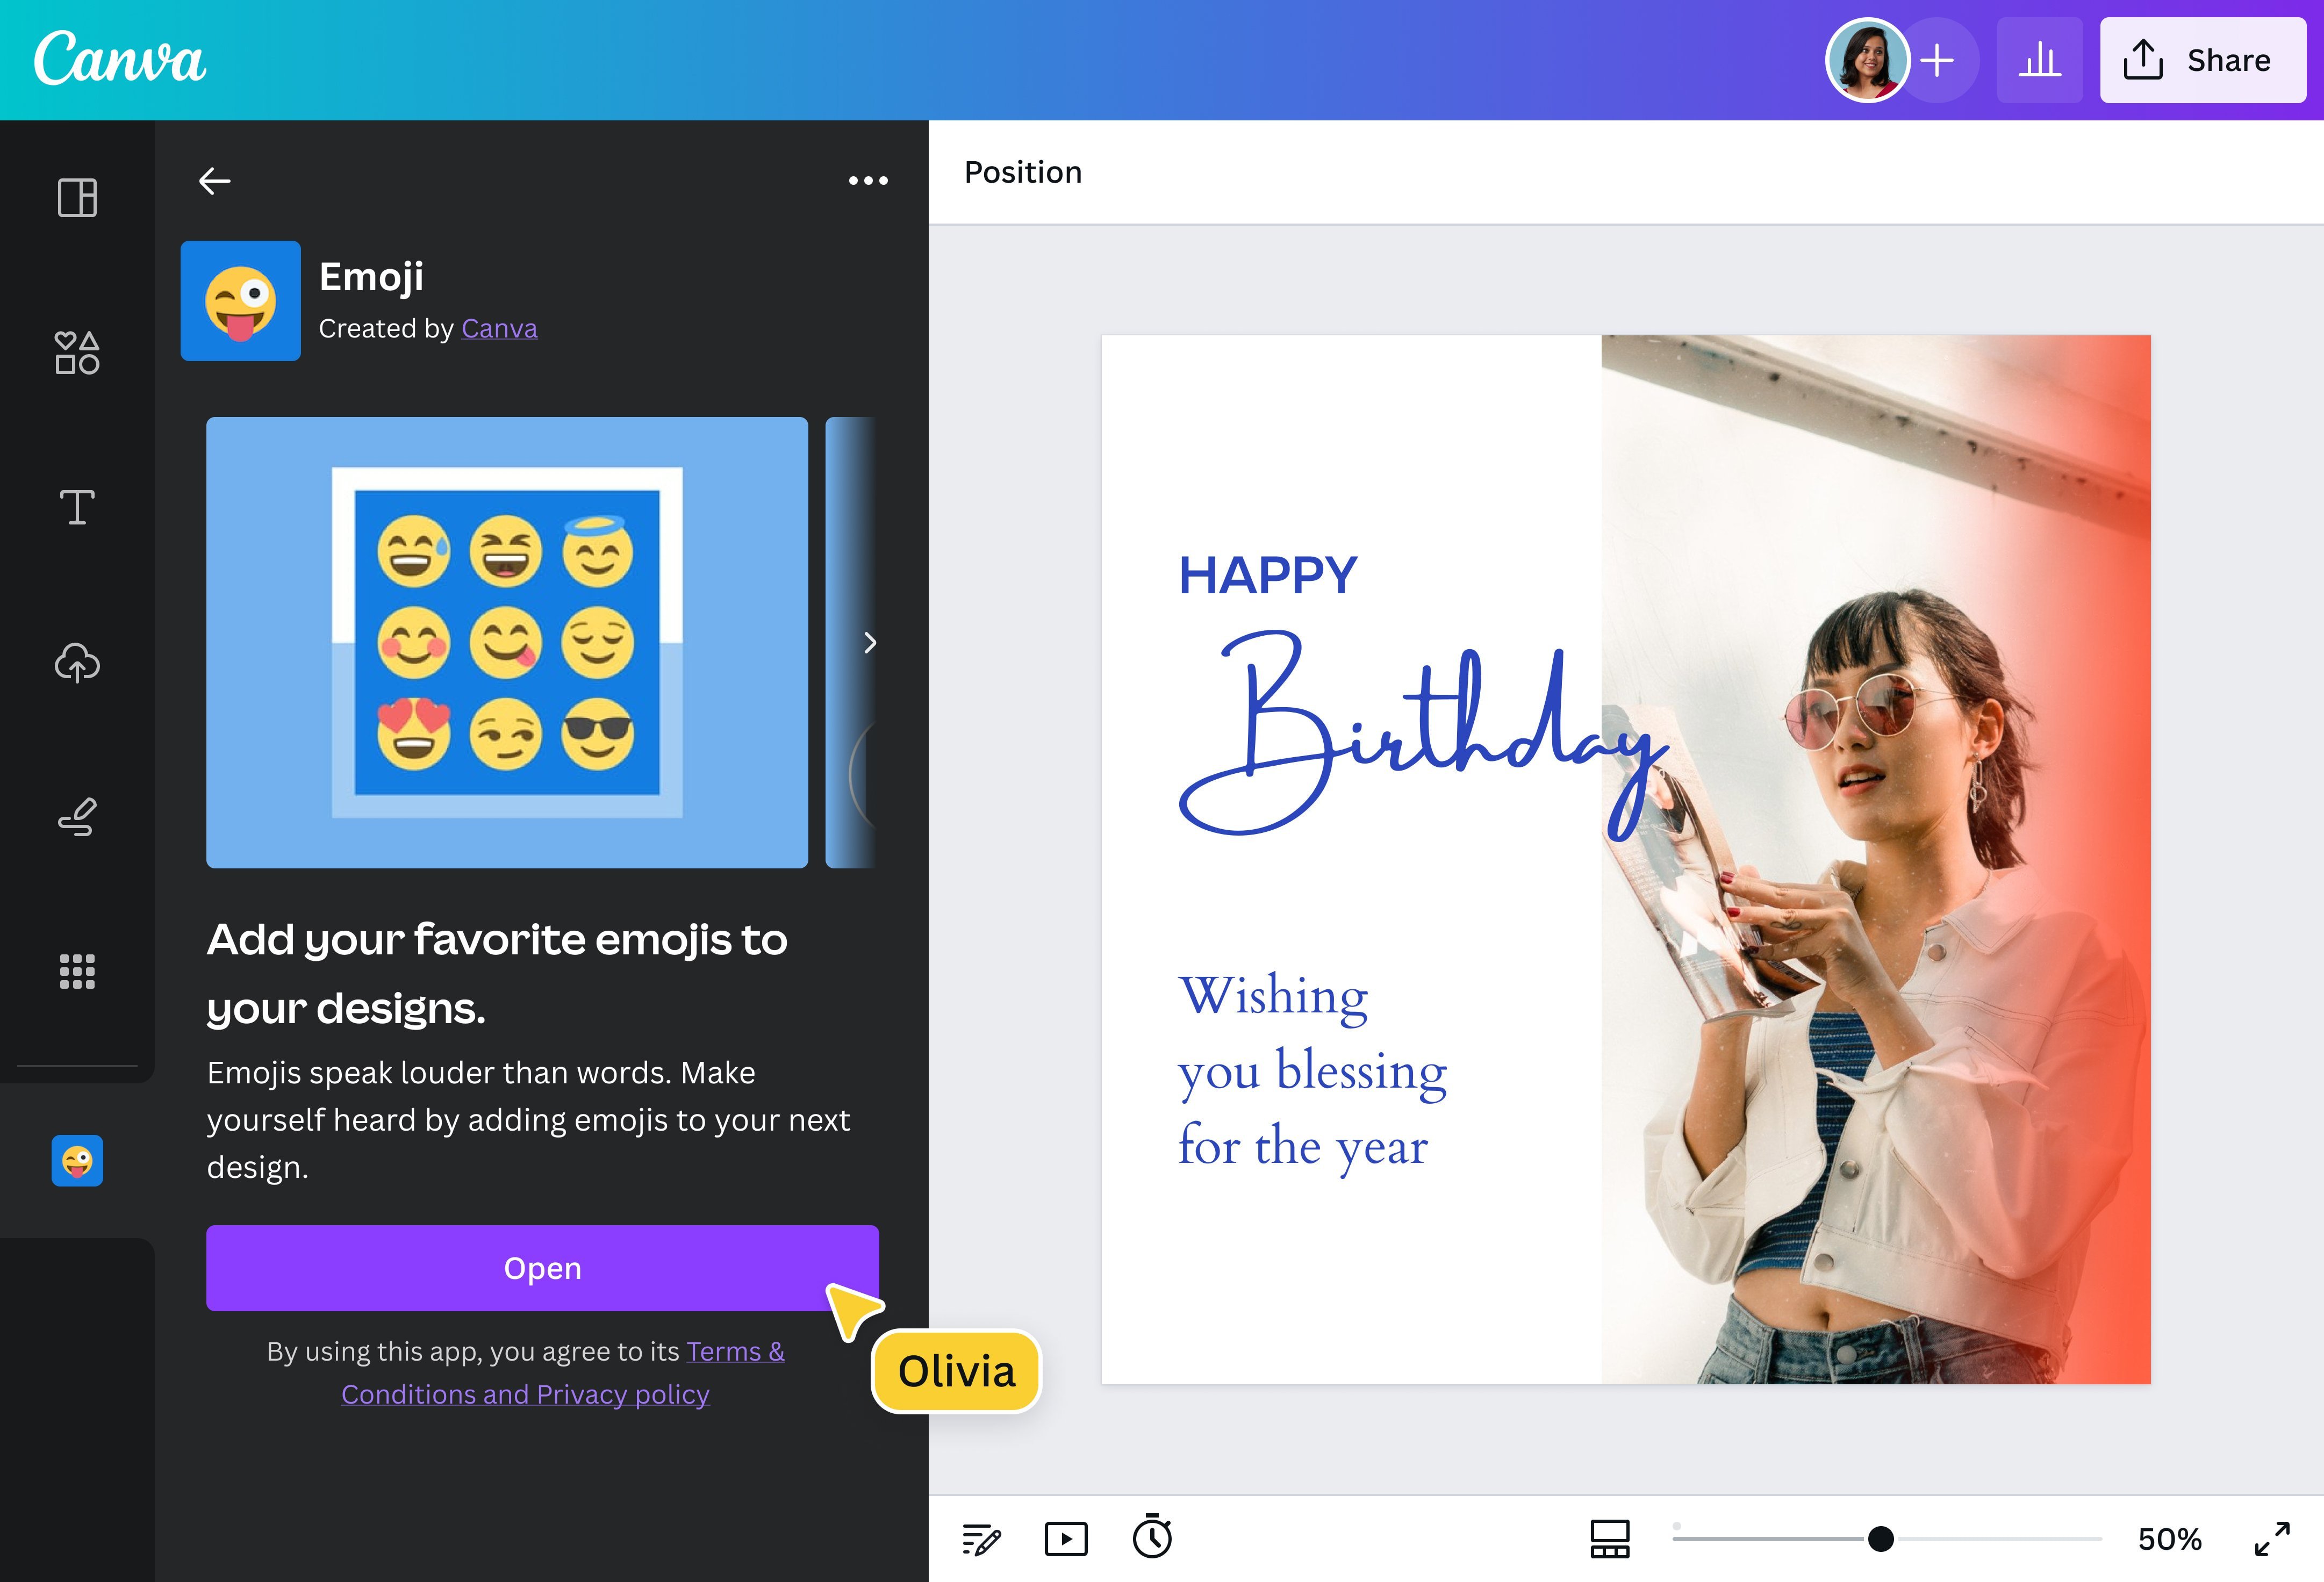This screenshot has height=1582, width=2324.
Task: Expand the app options menu with three dots
Action: (x=866, y=180)
